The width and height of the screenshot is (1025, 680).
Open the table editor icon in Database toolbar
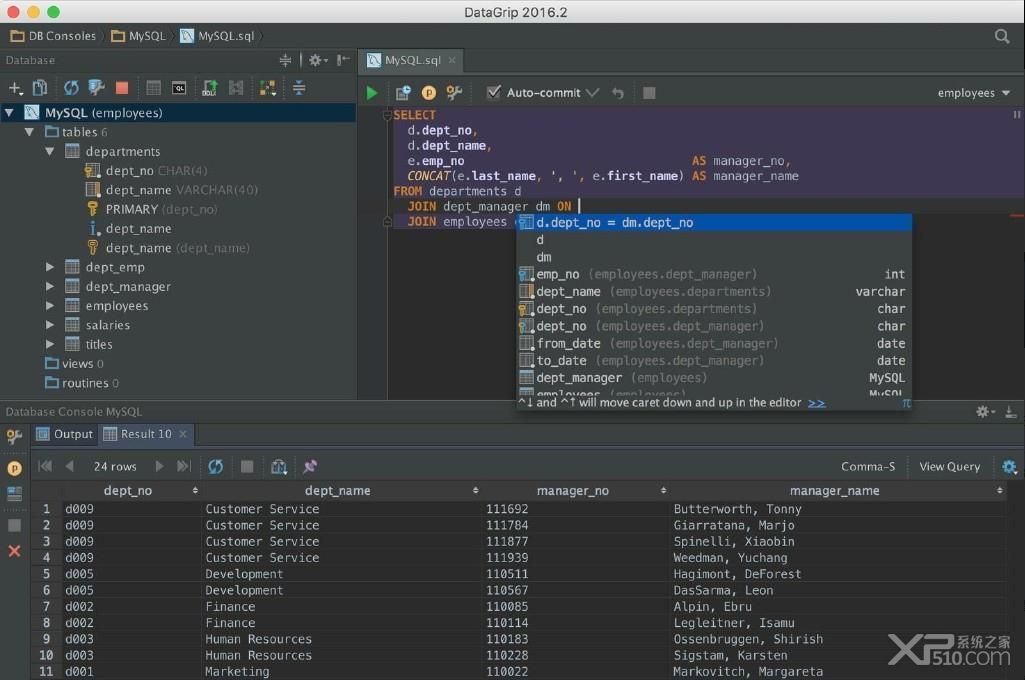click(154, 88)
